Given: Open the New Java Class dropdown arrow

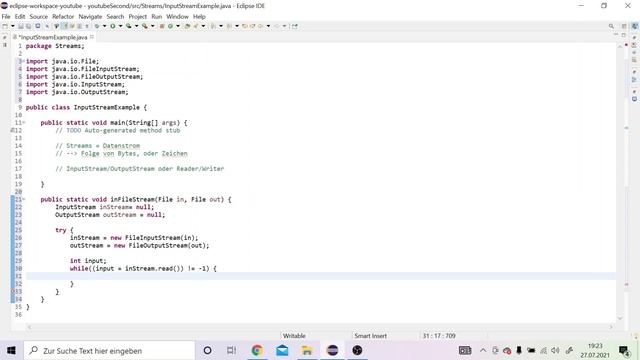Looking at the screenshot, I should (178, 26).
